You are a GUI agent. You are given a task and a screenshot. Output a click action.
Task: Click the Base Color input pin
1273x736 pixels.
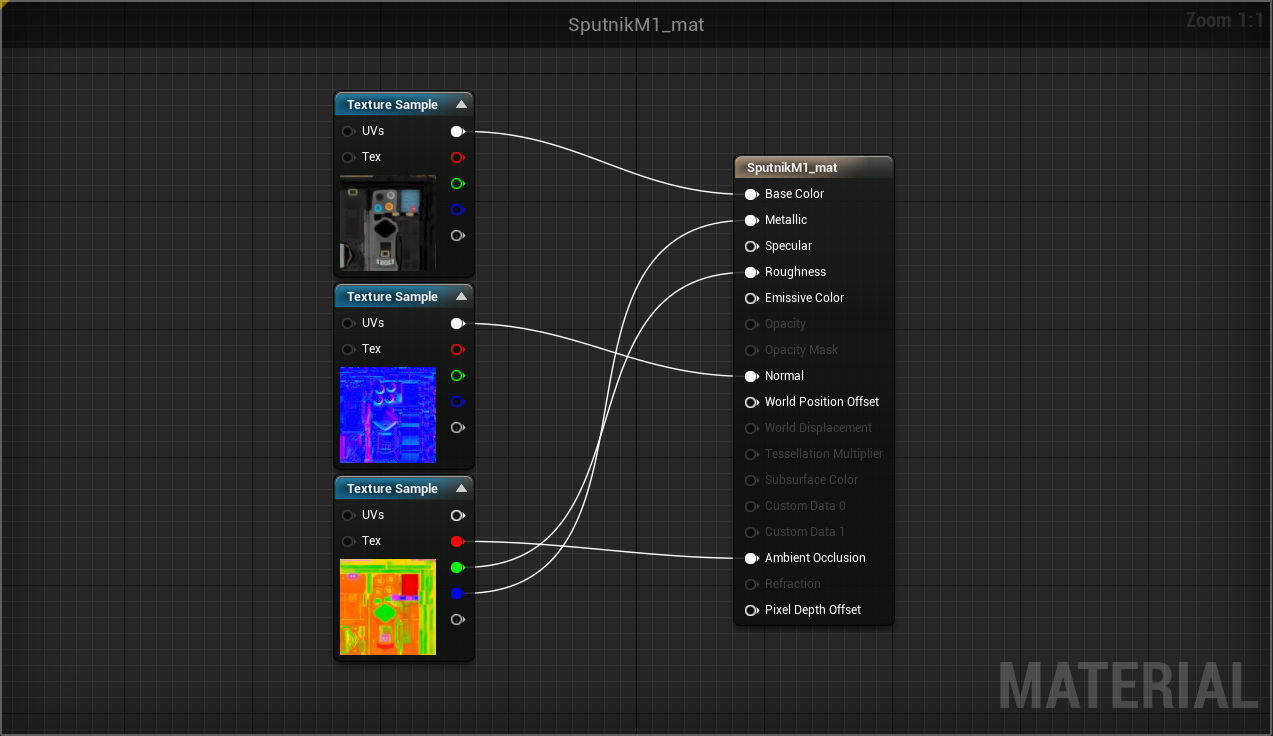coord(751,194)
